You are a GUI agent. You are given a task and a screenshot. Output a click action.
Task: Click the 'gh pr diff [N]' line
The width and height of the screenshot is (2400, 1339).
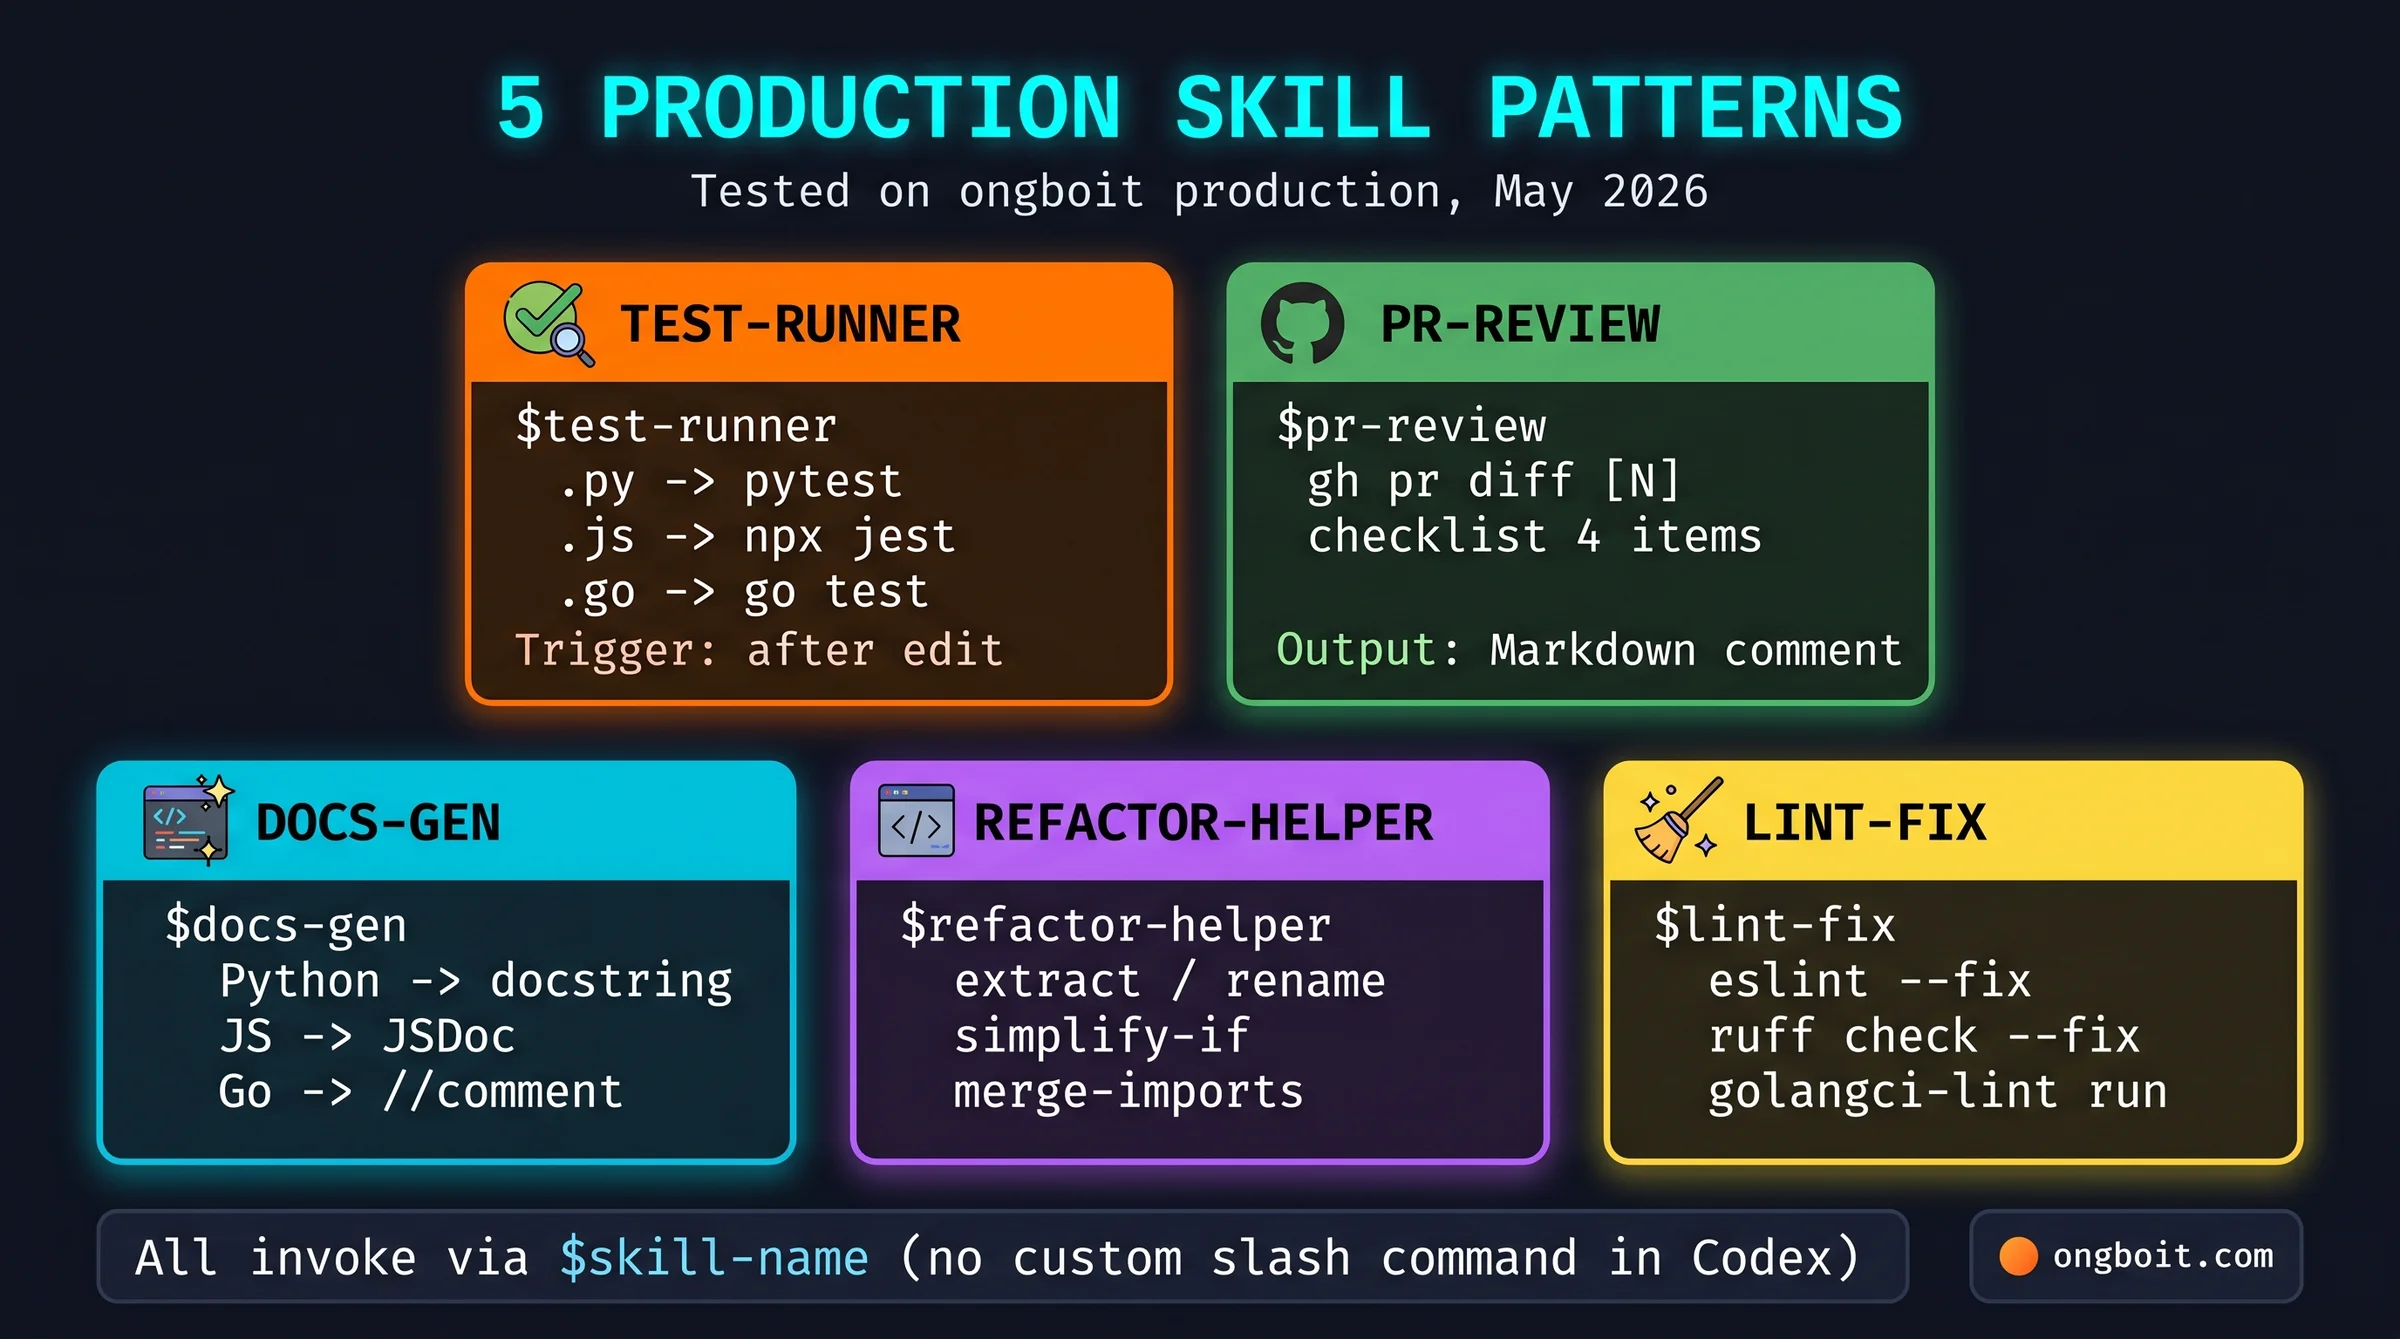[1494, 481]
